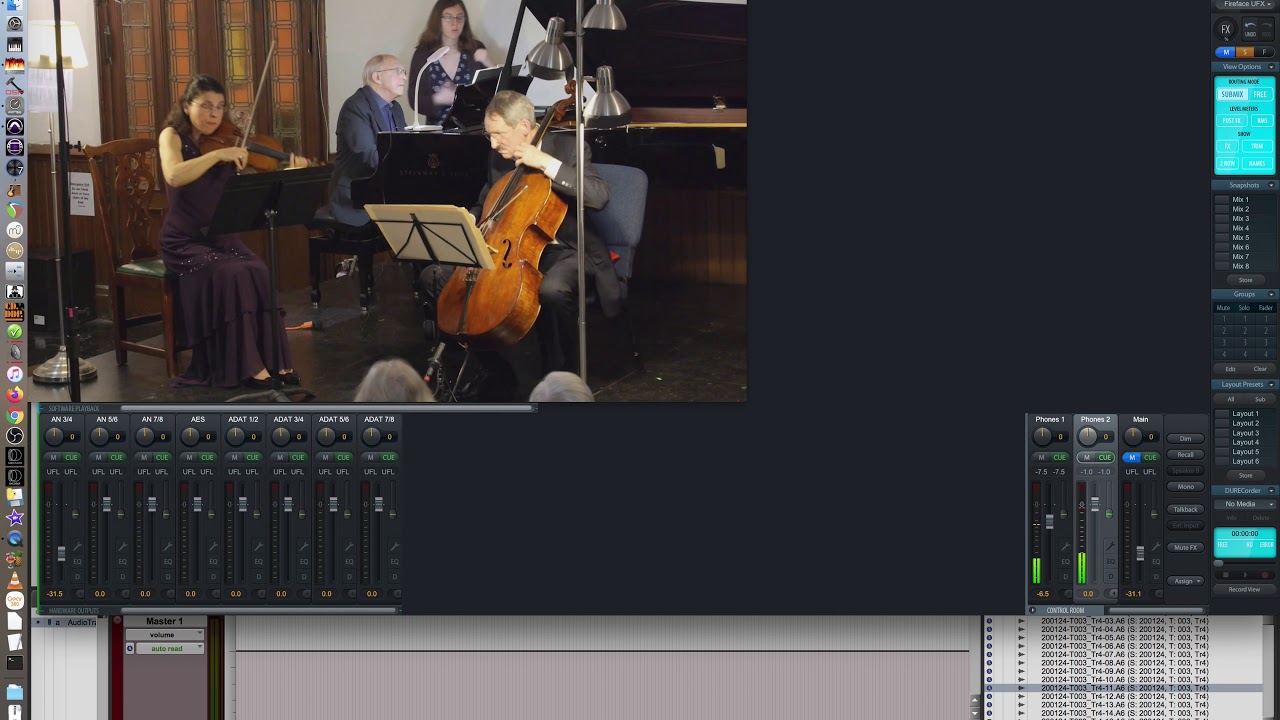Enable CUE on AN 5/6 channel

(x=116, y=457)
